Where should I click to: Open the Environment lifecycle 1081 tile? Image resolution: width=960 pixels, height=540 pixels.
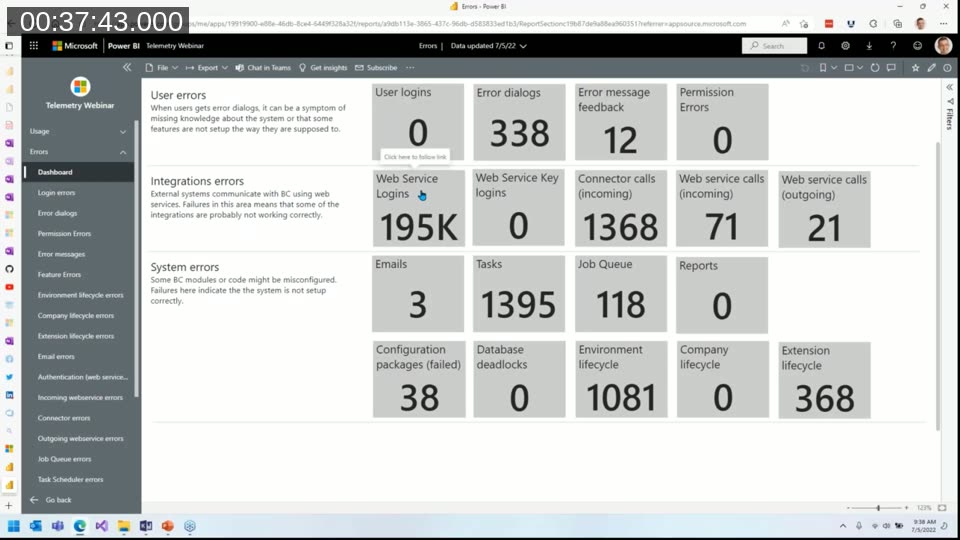point(621,380)
